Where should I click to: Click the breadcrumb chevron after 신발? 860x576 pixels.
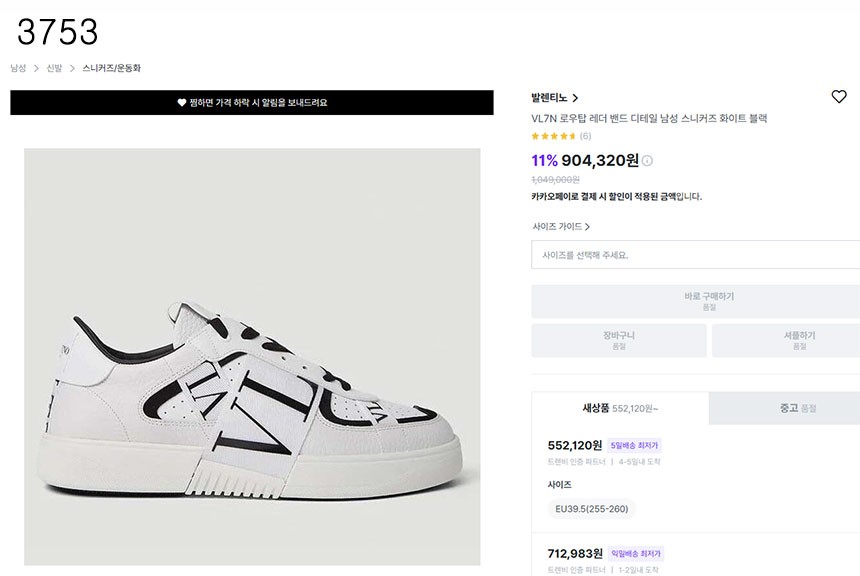coord(72,69)
